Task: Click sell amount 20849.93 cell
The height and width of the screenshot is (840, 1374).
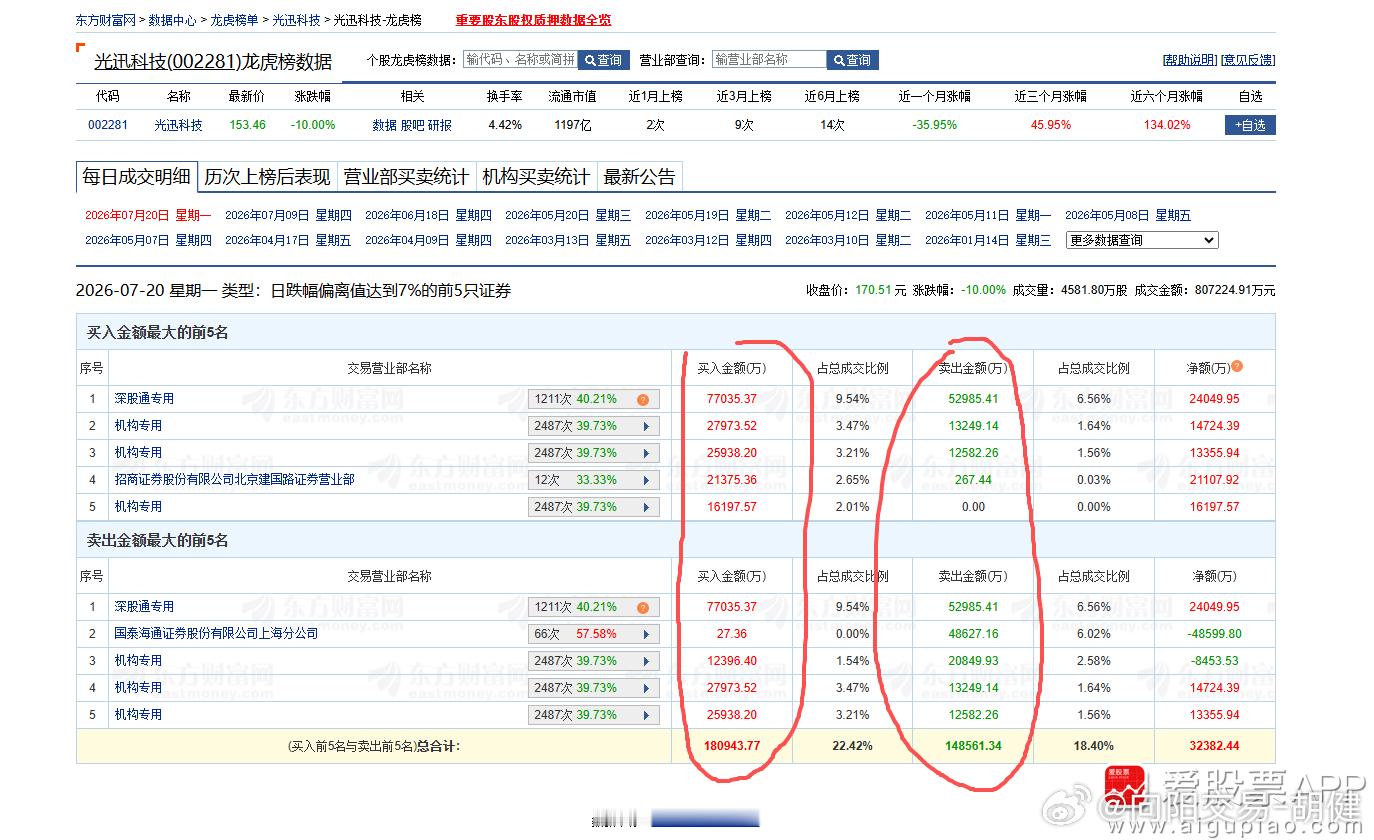Action: pos(972,661)
